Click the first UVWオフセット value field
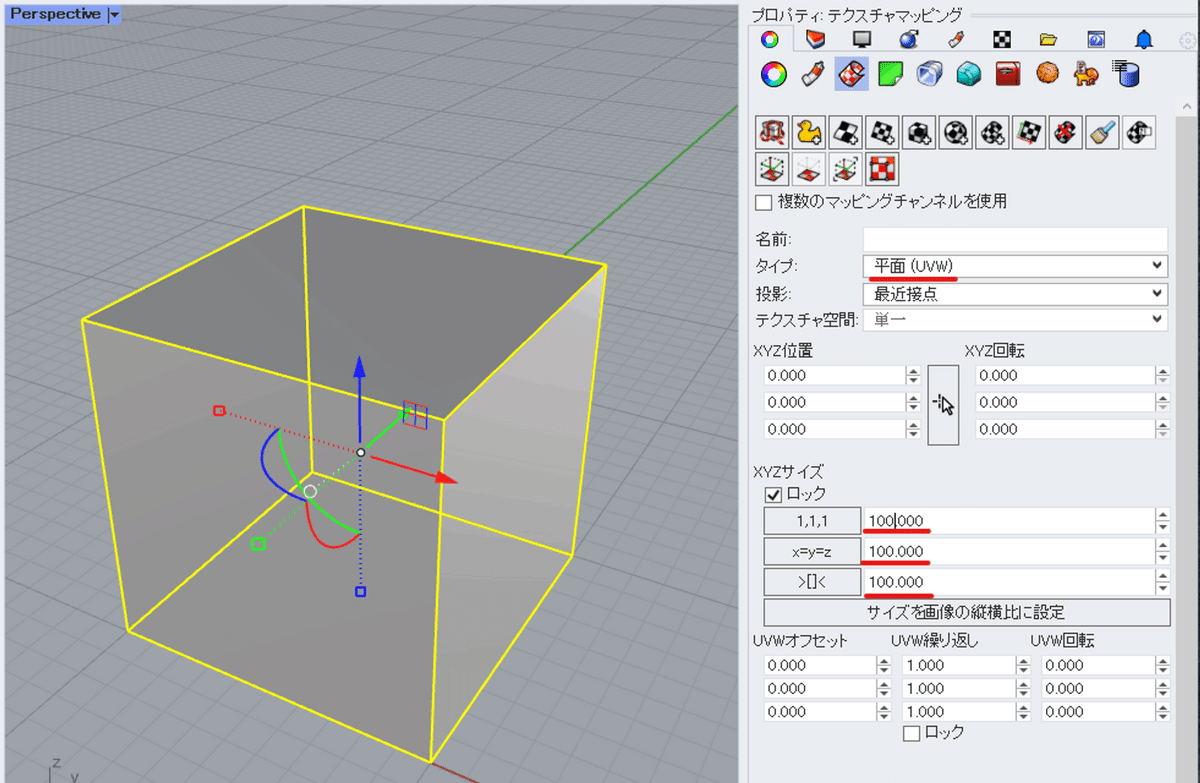Image resolution: width=1200 pixels, height=783 pixels. point(820,665)
